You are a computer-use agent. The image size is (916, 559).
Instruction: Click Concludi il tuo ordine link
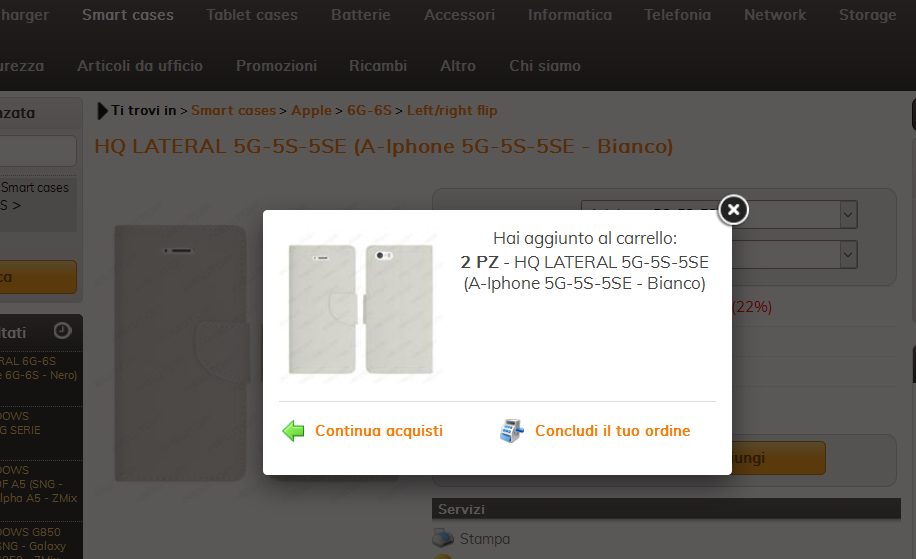[x=612, y=431]
